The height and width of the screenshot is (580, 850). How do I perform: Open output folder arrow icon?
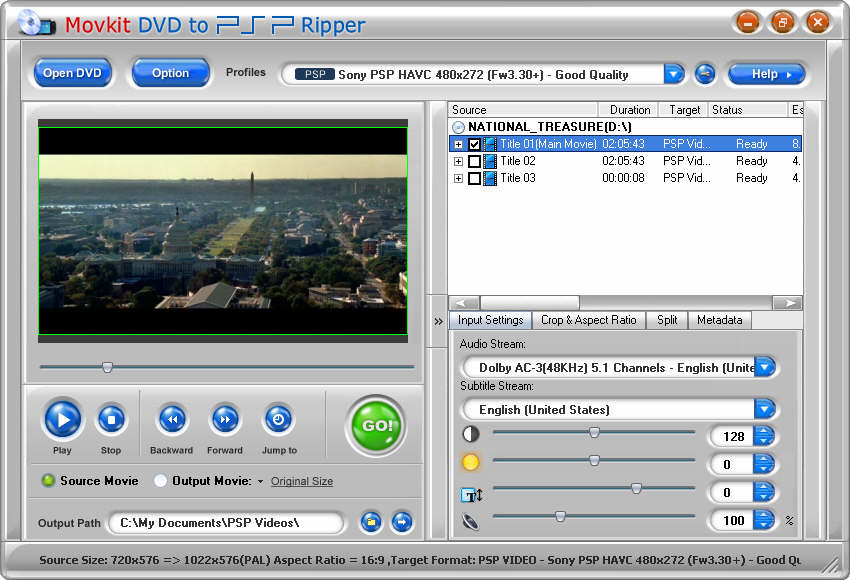[402, 523]
